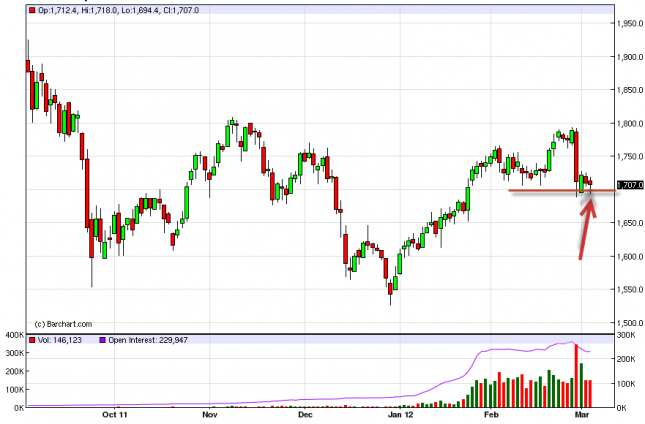Click the red Vol legend square
The image size is (645, 424).
click(32, 340)
